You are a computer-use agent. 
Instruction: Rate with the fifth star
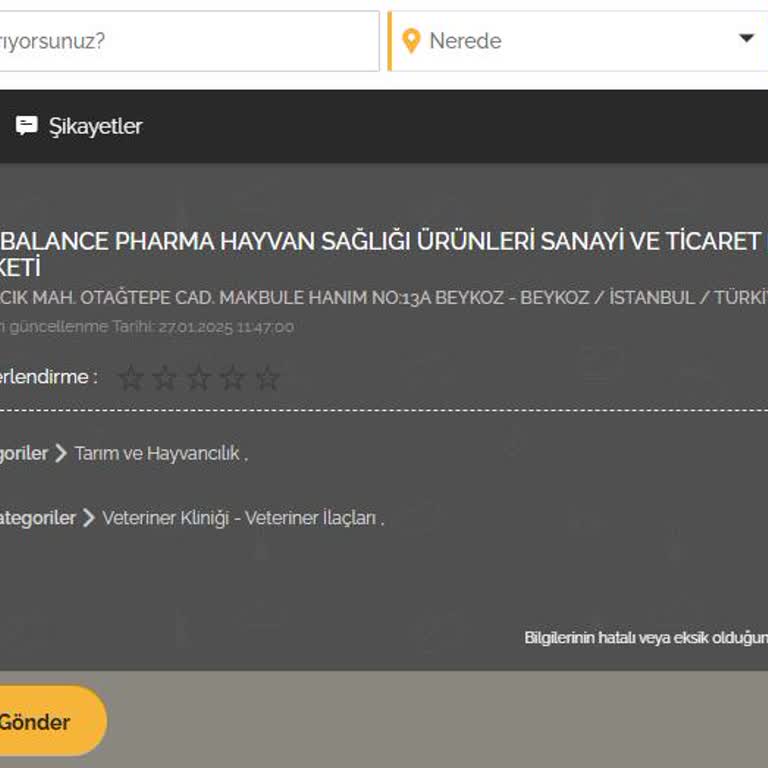(267, 378)
